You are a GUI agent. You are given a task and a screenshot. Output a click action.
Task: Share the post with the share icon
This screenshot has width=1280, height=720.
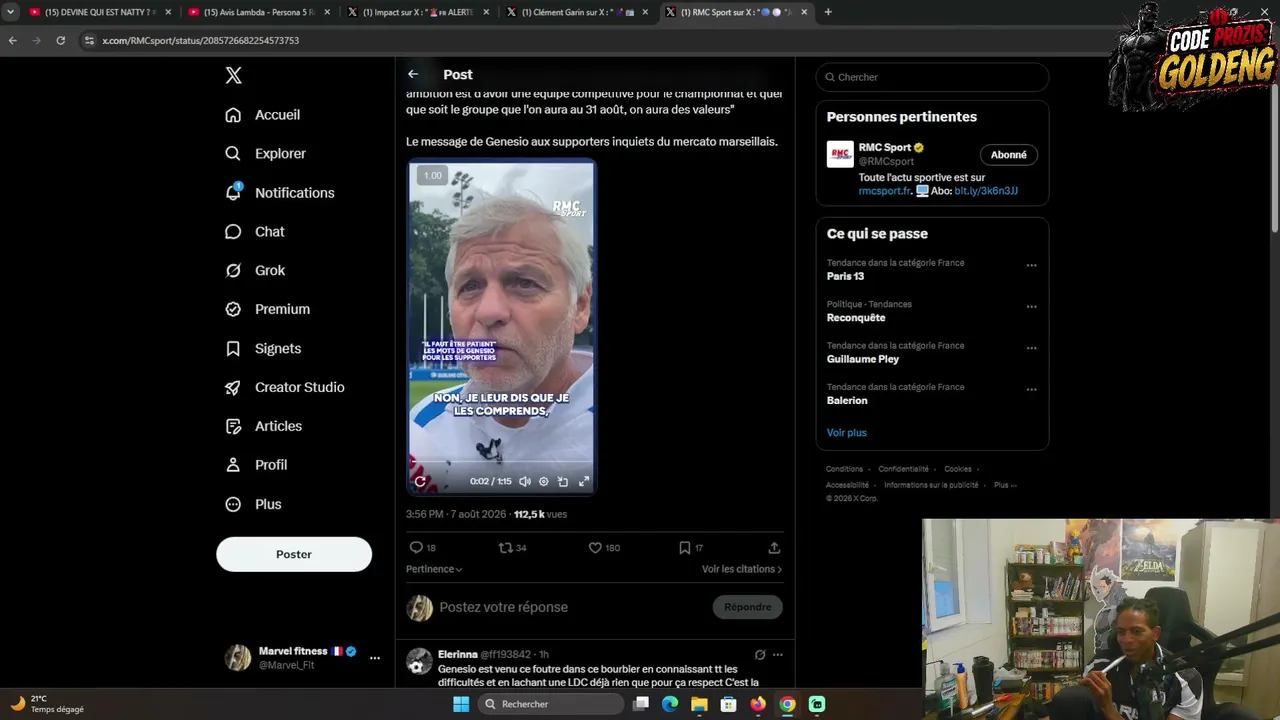774,548
